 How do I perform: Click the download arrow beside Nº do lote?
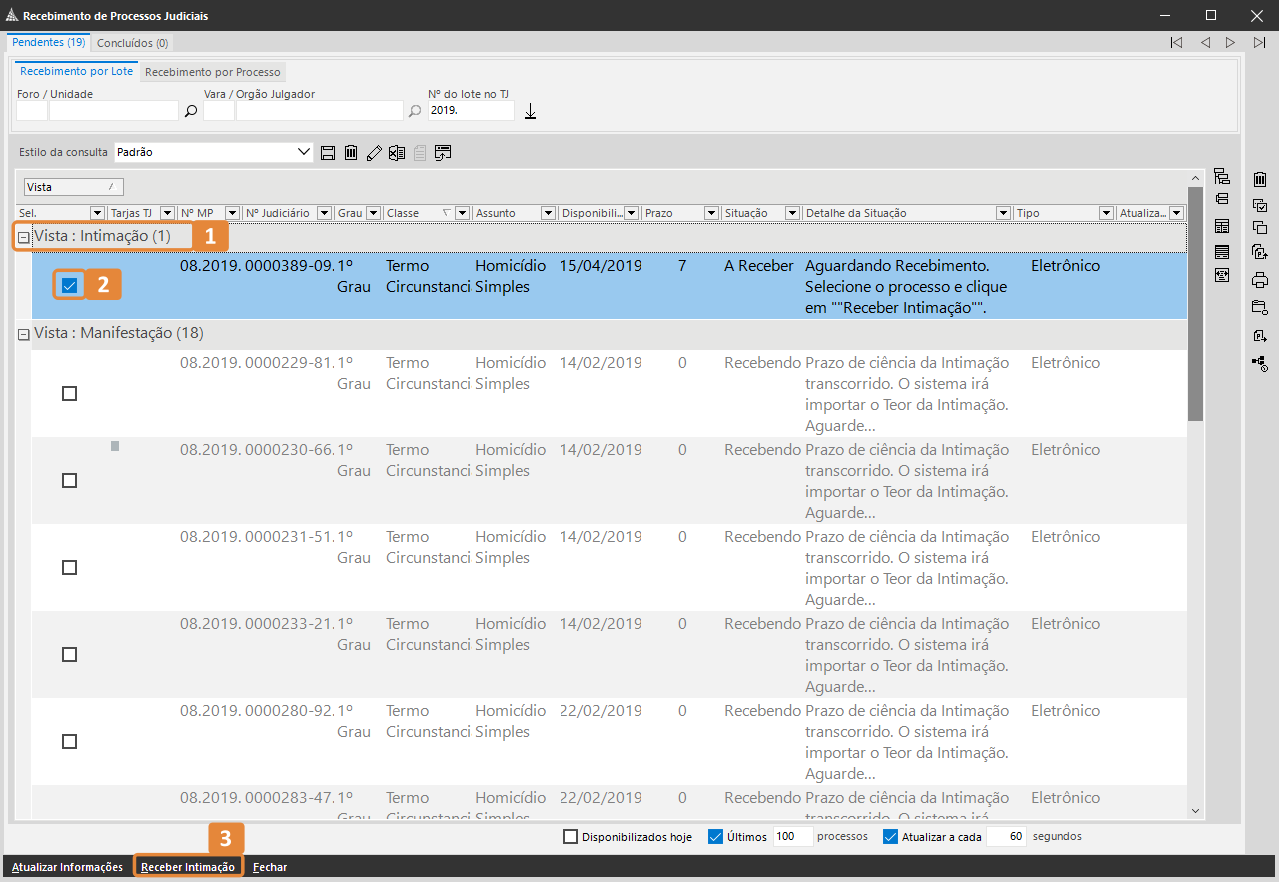(x=531, y=111)
